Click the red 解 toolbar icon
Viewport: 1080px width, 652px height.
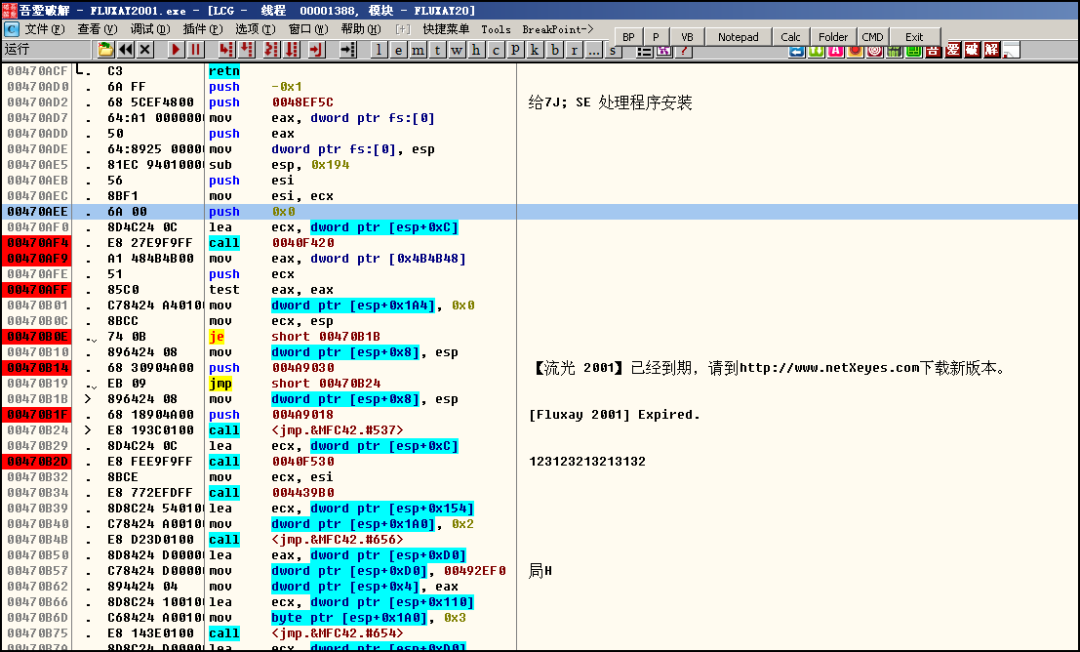tap(991, 50)
